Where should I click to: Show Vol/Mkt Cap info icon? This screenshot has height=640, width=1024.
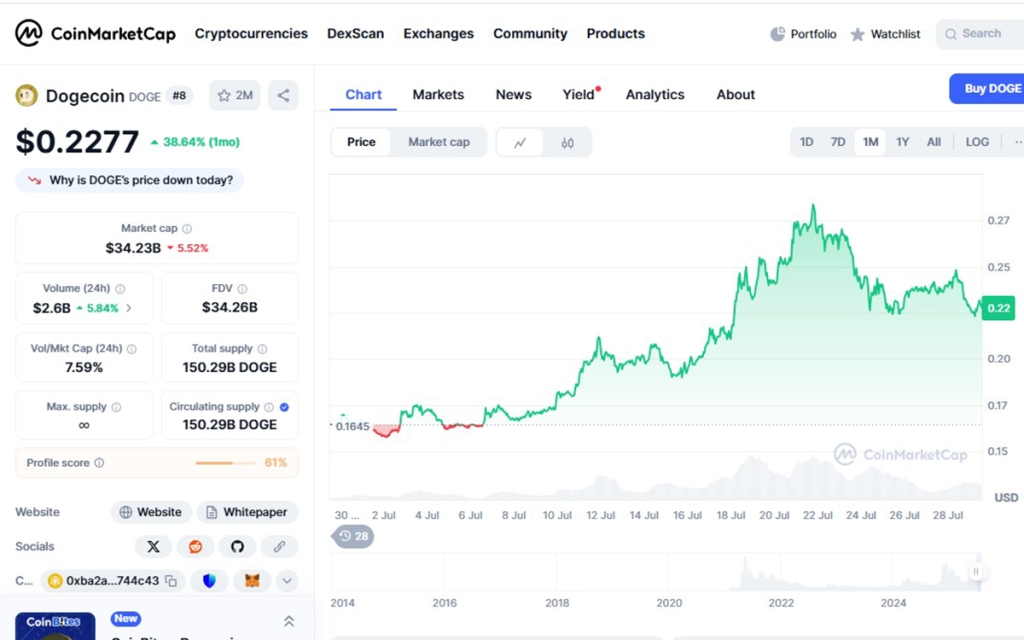[x=132, y=349]
